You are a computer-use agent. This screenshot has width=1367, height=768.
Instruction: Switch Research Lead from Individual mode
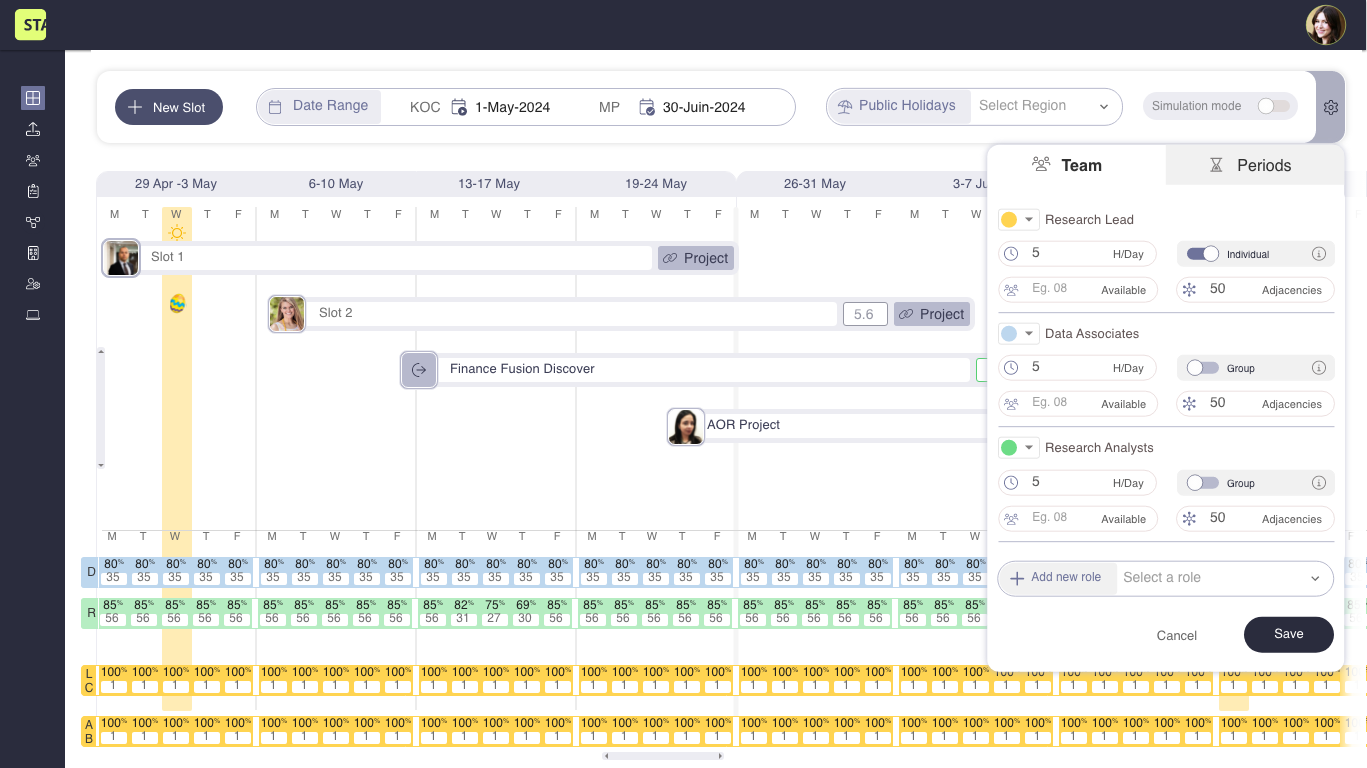(1202, 254)
